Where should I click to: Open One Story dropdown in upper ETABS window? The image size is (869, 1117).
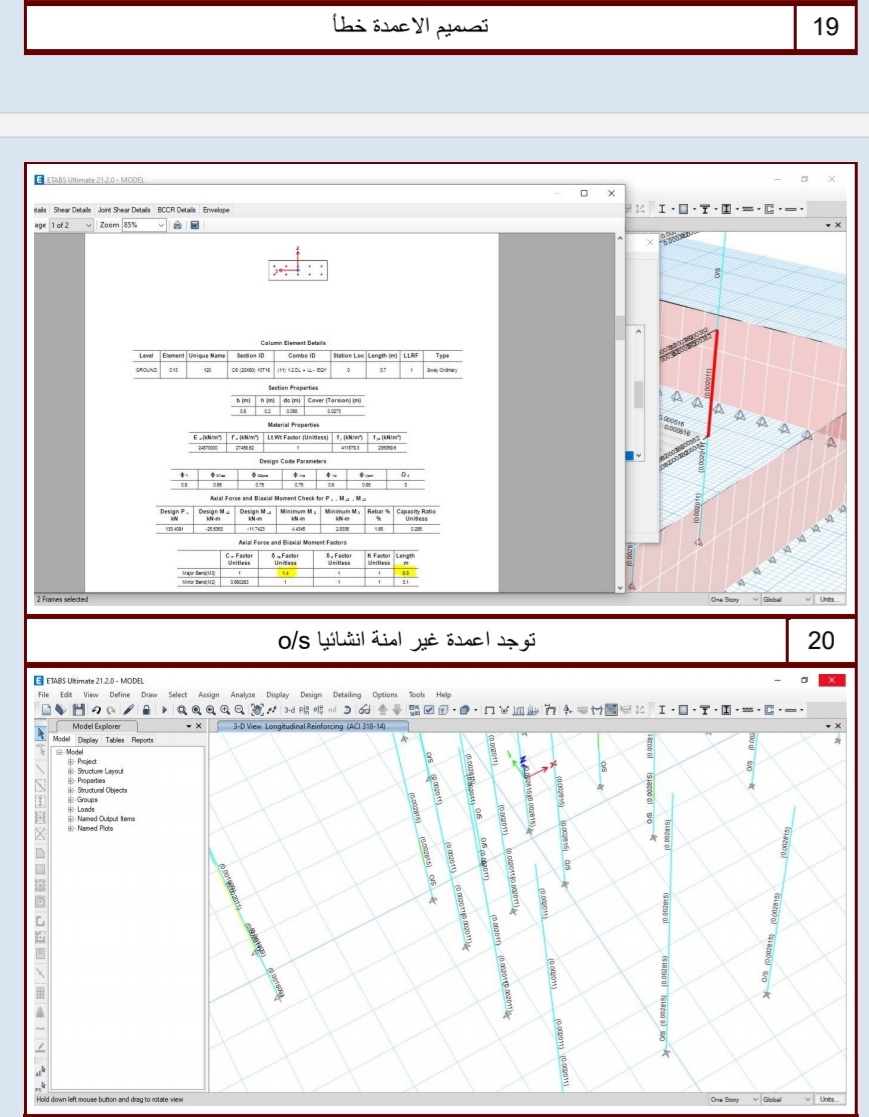pos(734,600)
